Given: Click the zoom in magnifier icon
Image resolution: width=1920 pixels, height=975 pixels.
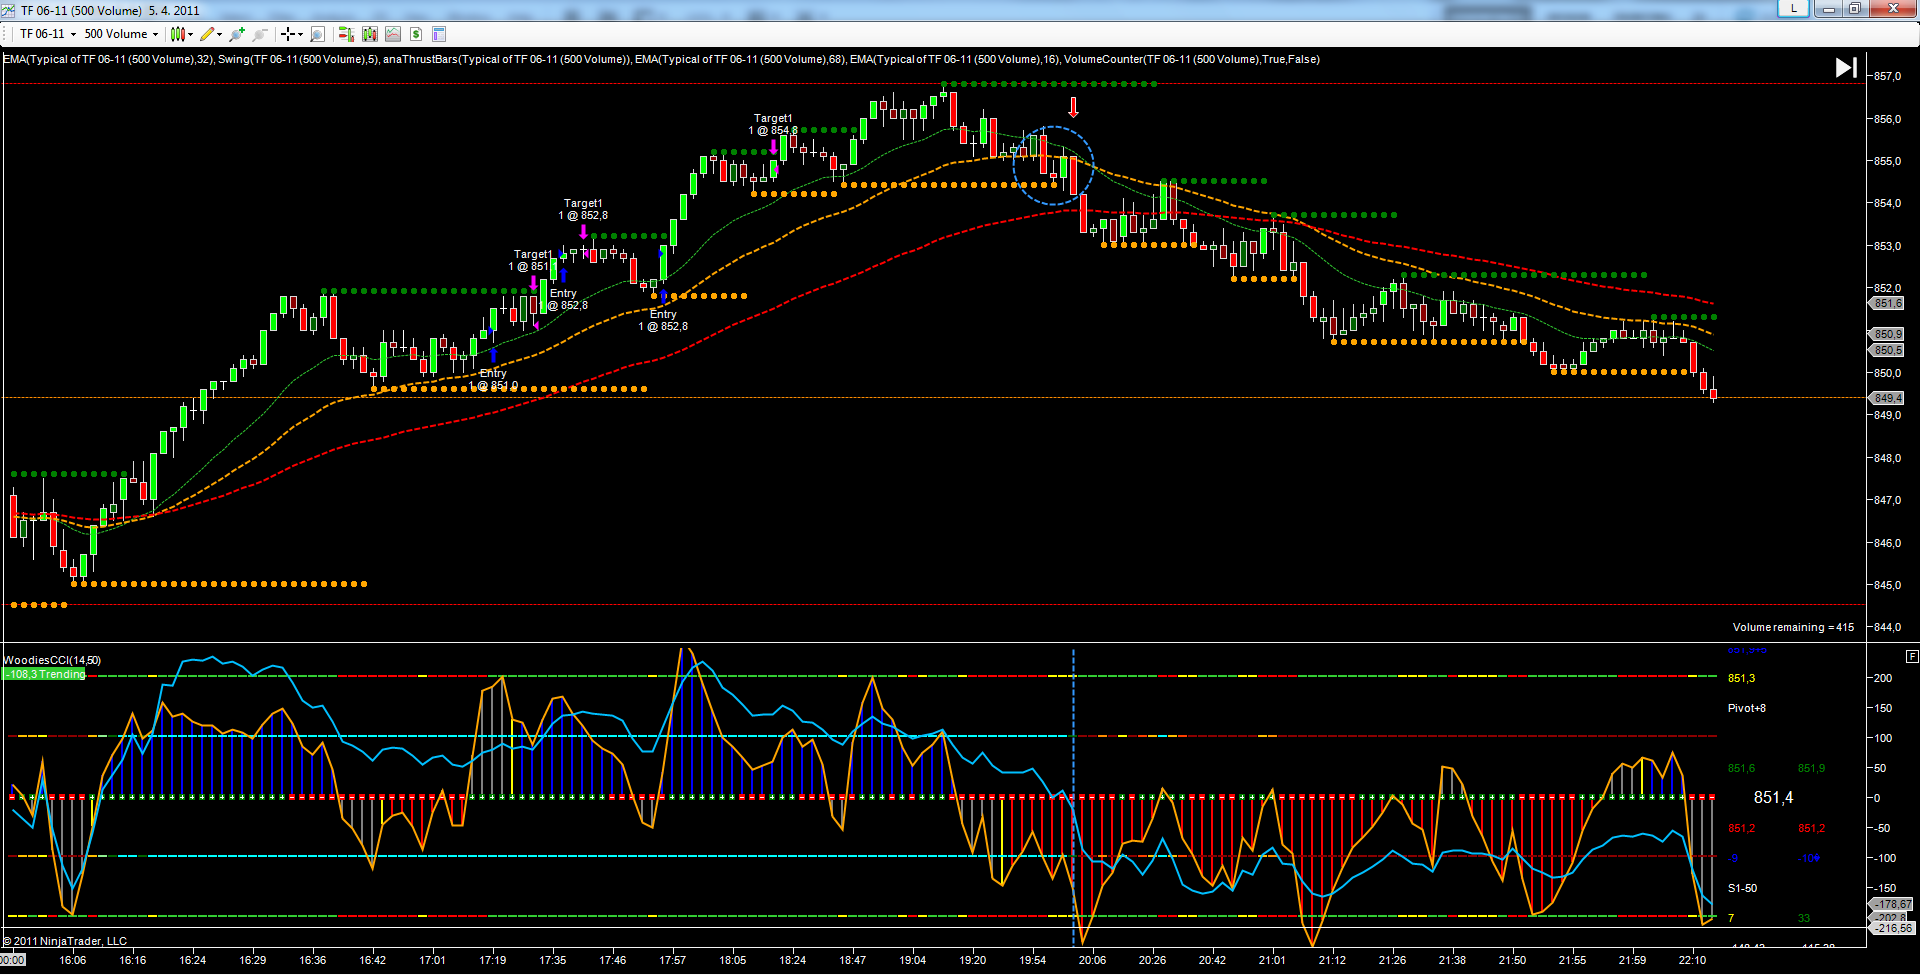Looking at the screenshot, I should tap(237, 34).
